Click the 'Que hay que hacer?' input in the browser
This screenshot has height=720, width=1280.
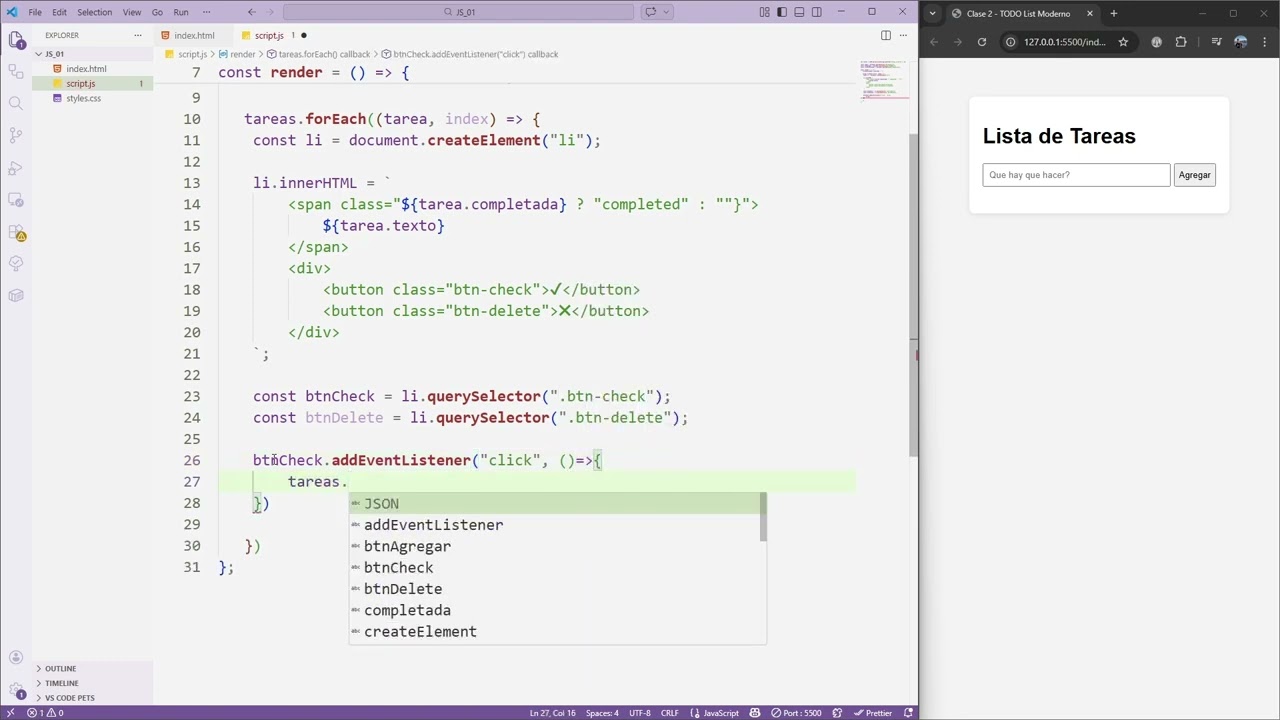[1076, 175]
